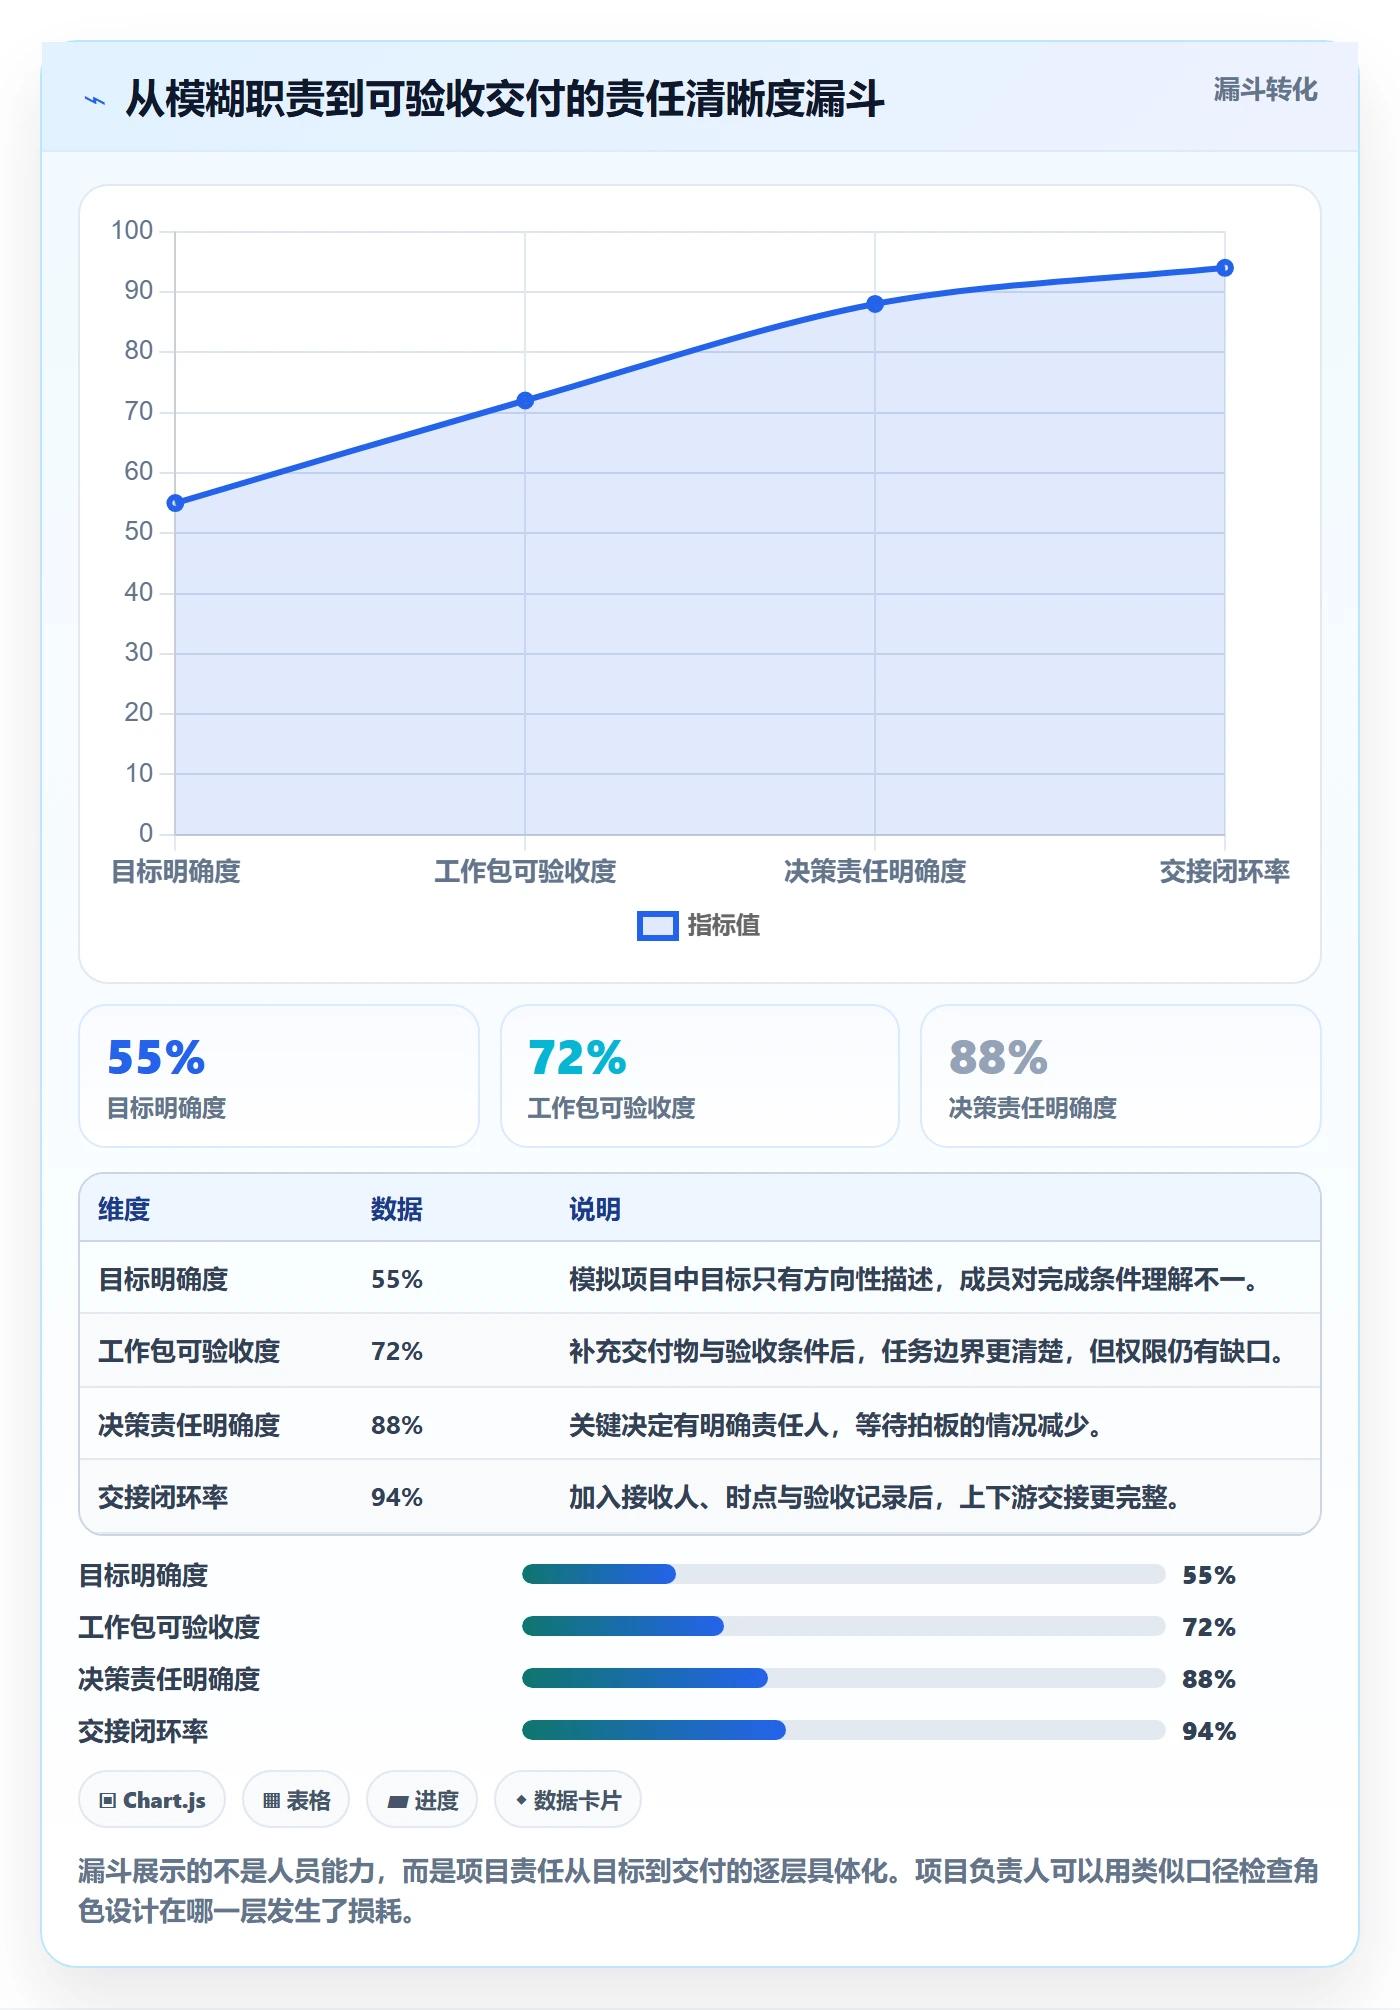Click the 维度 table column header
The image size is (1400, 2010).
tap(124, 1210)
